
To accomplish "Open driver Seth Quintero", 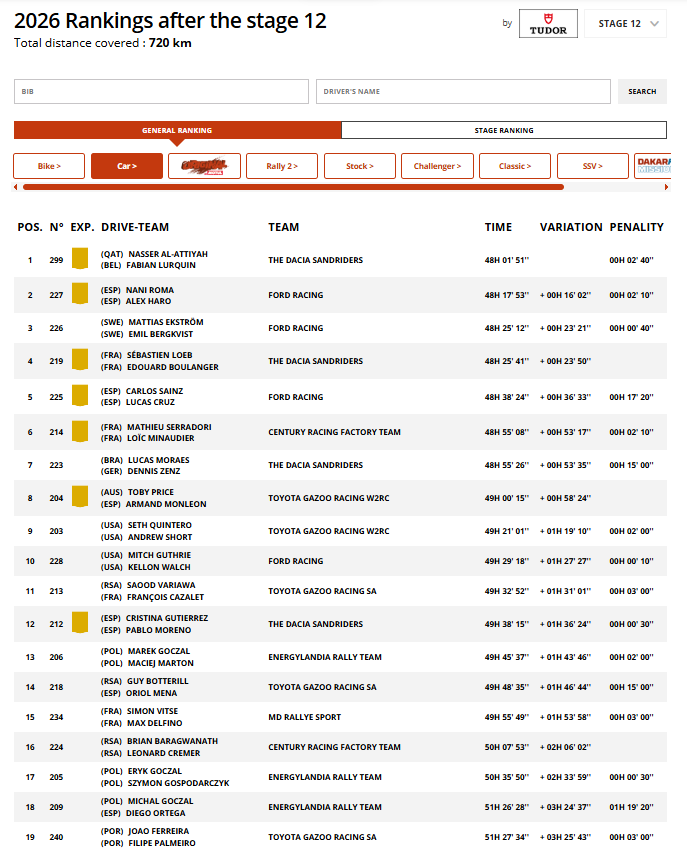I will pos(160,525).
